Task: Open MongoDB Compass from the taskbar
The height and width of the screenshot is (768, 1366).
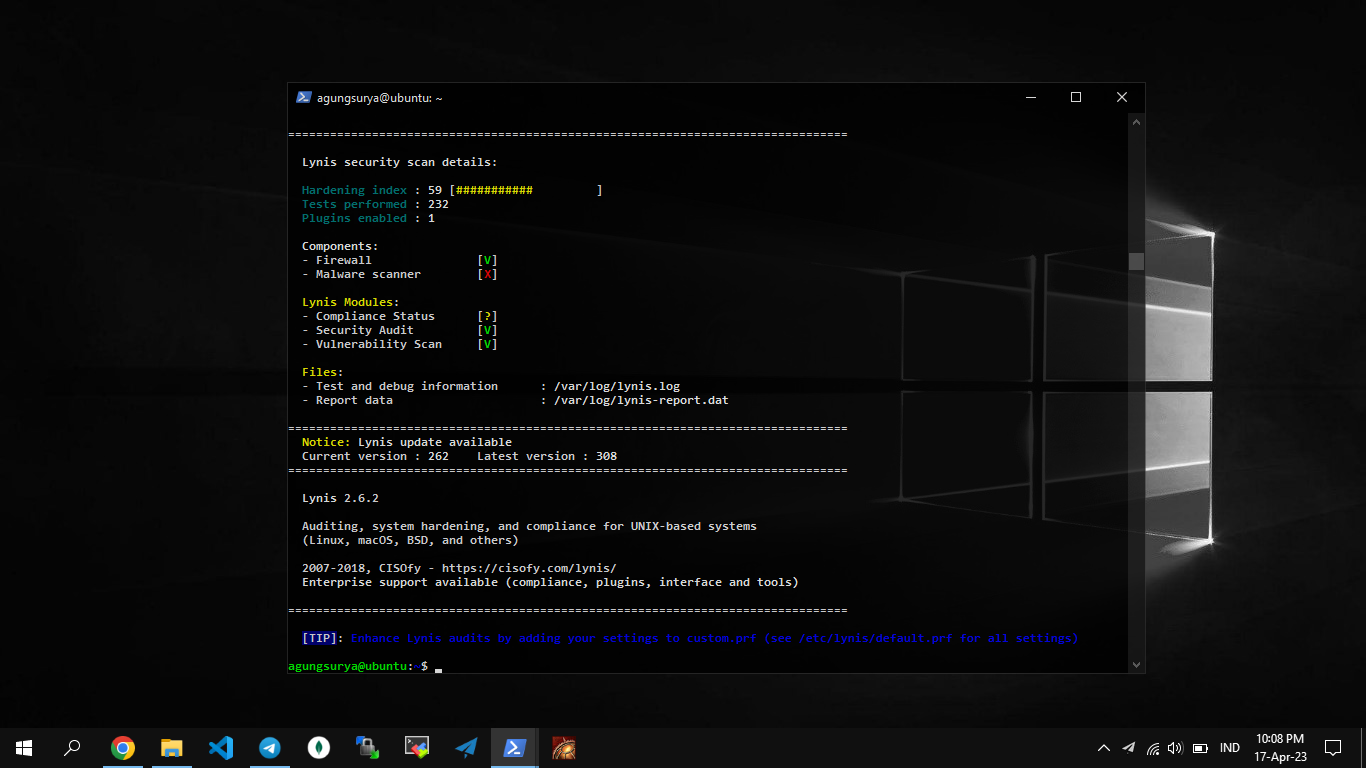Action: point(319,747)
